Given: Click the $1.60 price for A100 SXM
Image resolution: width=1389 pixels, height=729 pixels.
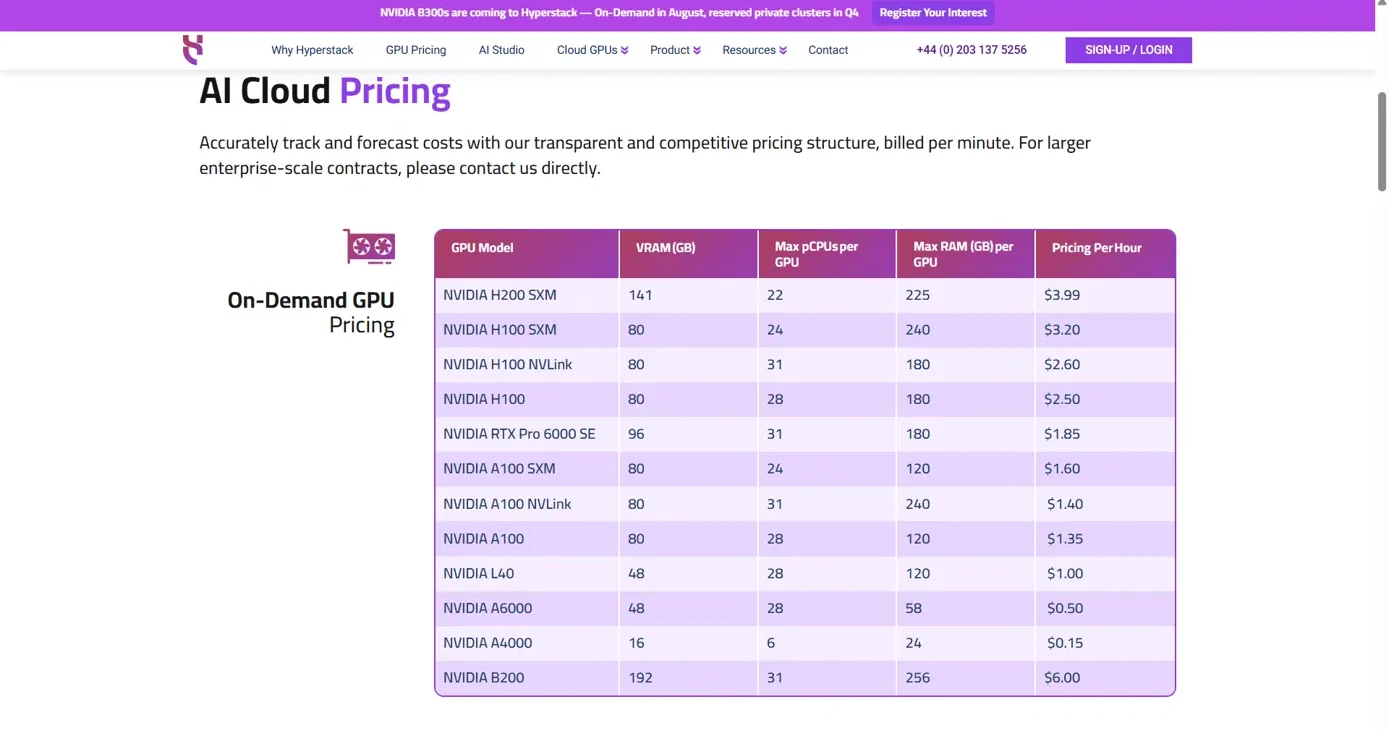Looking at the screenshot, I should click(x=1062, y=469).
